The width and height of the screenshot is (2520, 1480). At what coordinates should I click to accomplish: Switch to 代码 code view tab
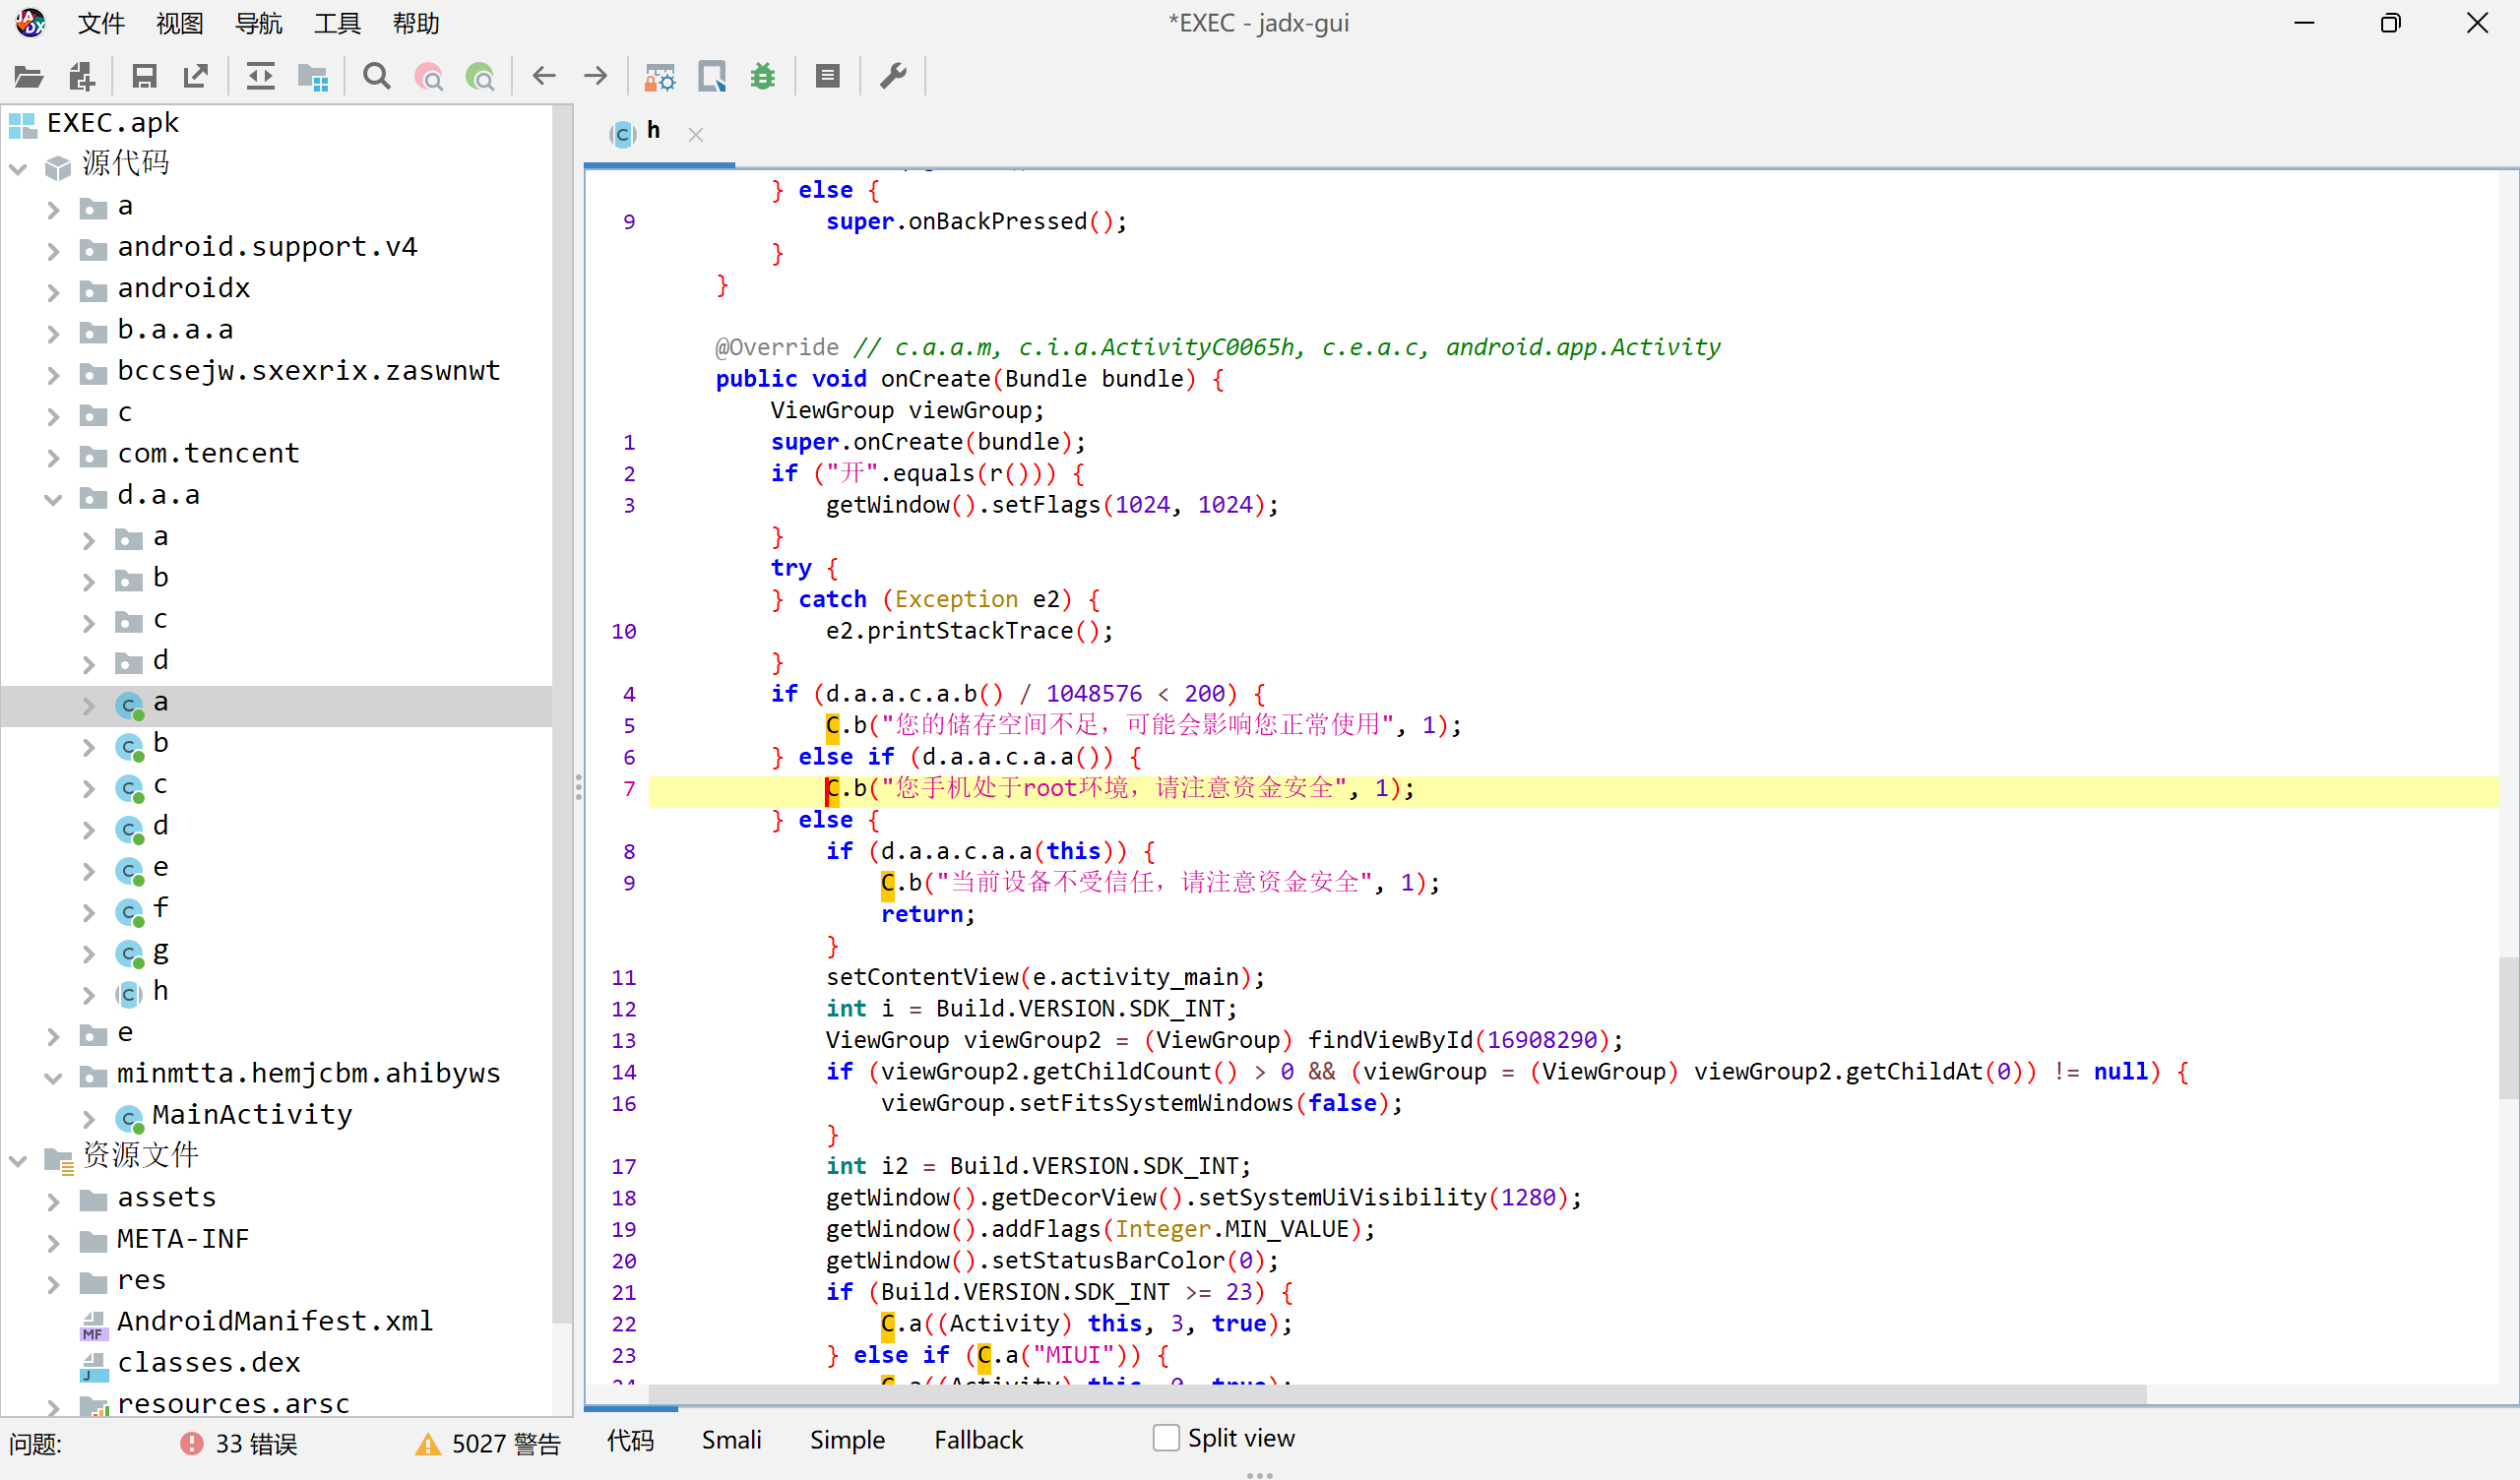(x=630, y=1439)
